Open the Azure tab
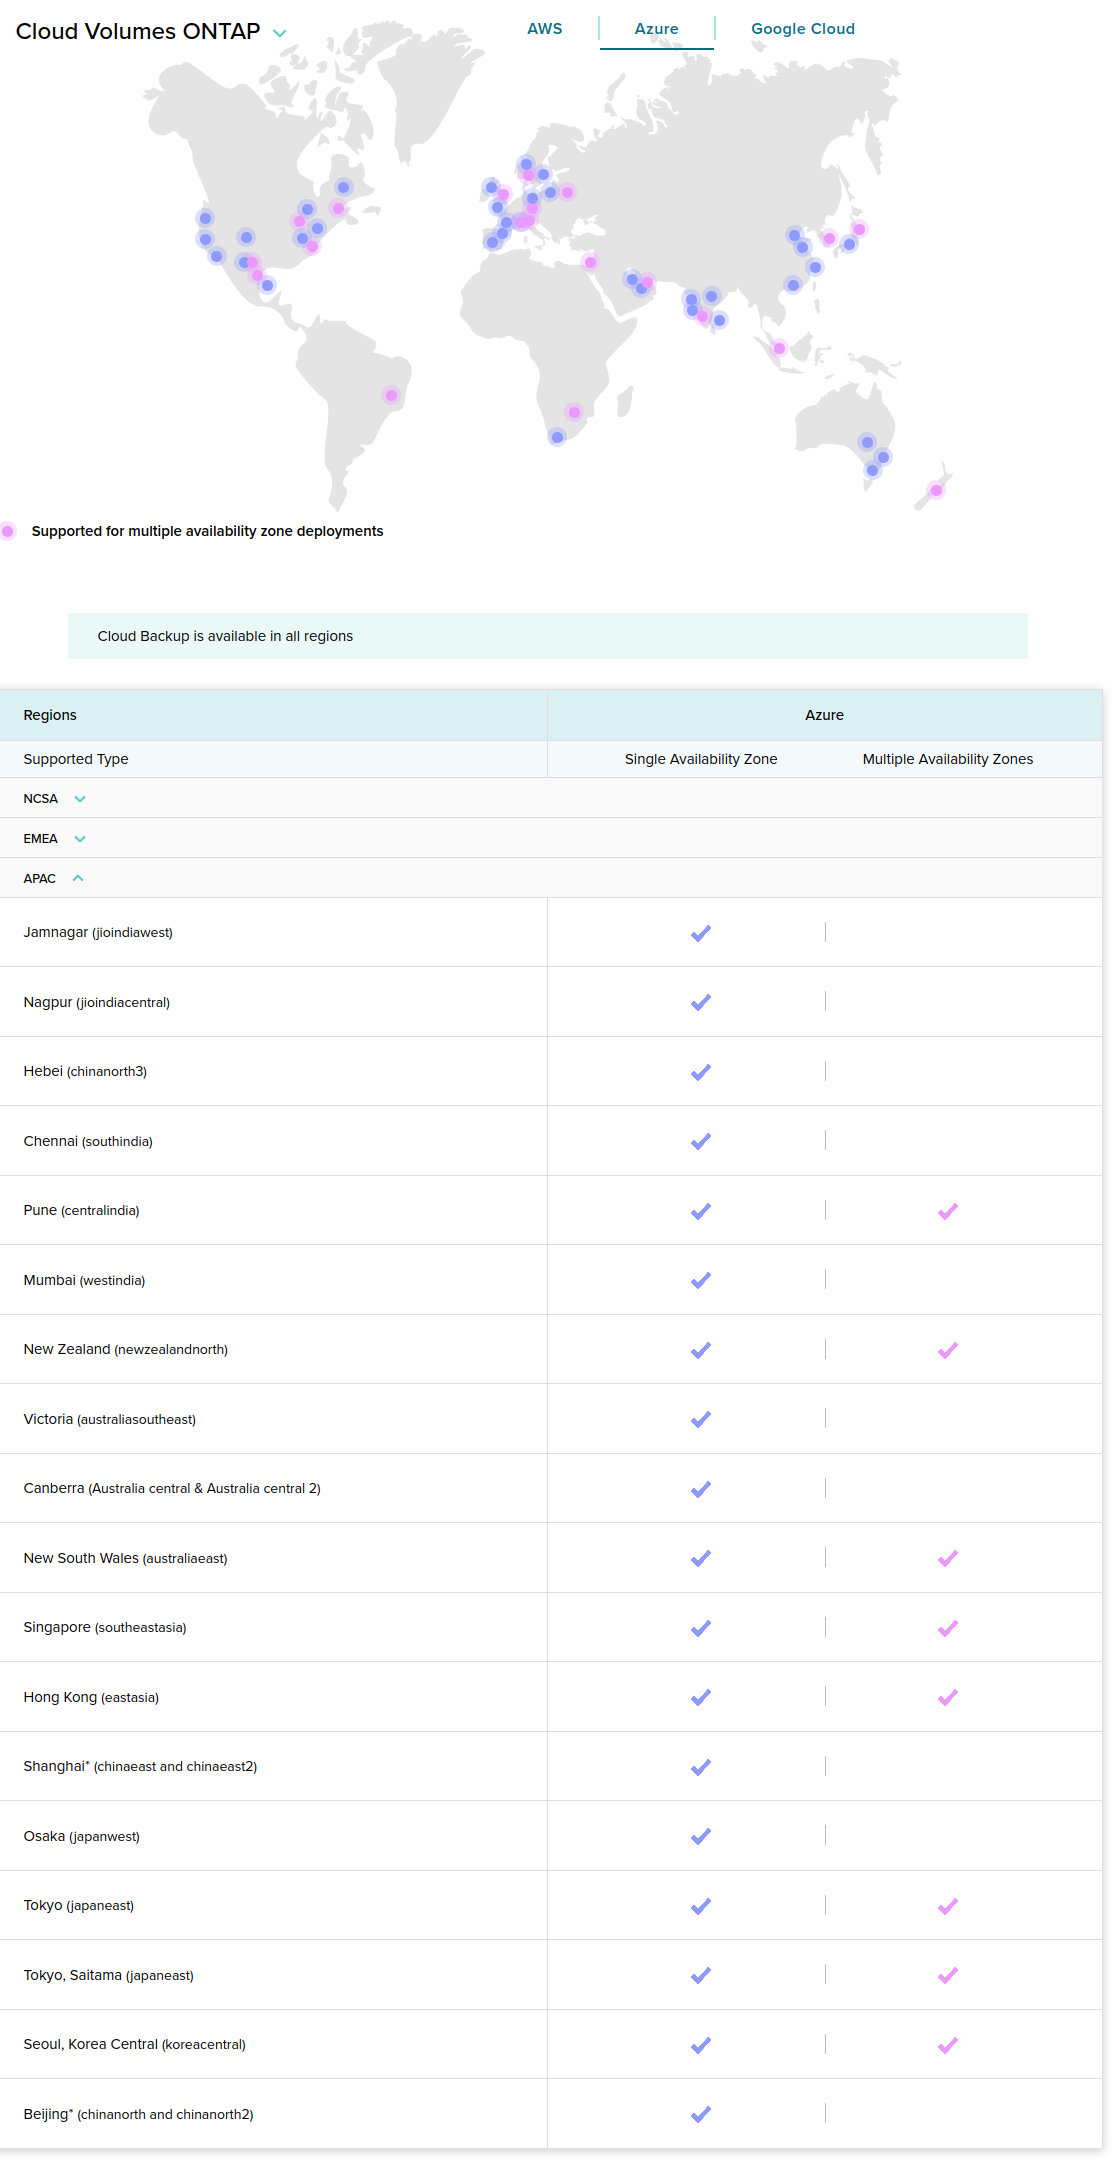 (656, 29)
